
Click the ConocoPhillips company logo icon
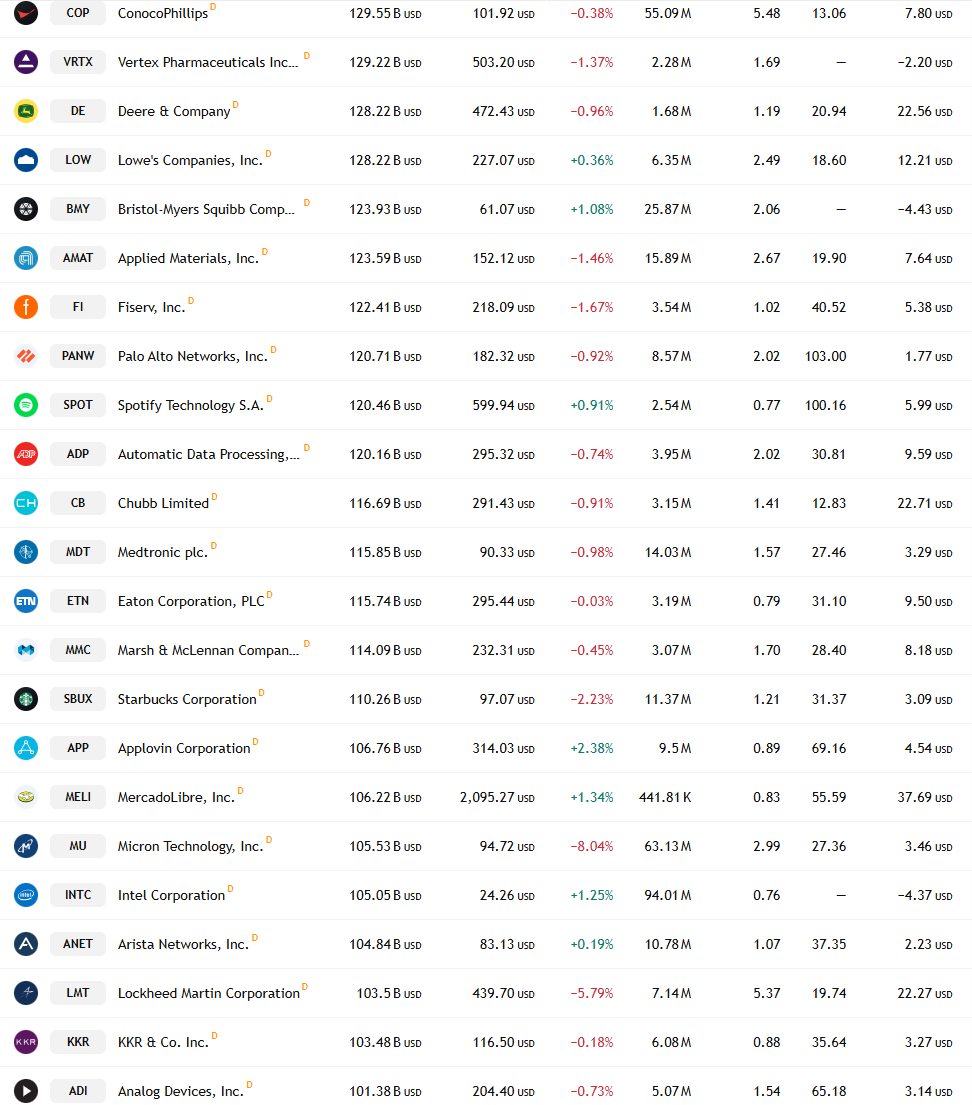pos(26,13)
